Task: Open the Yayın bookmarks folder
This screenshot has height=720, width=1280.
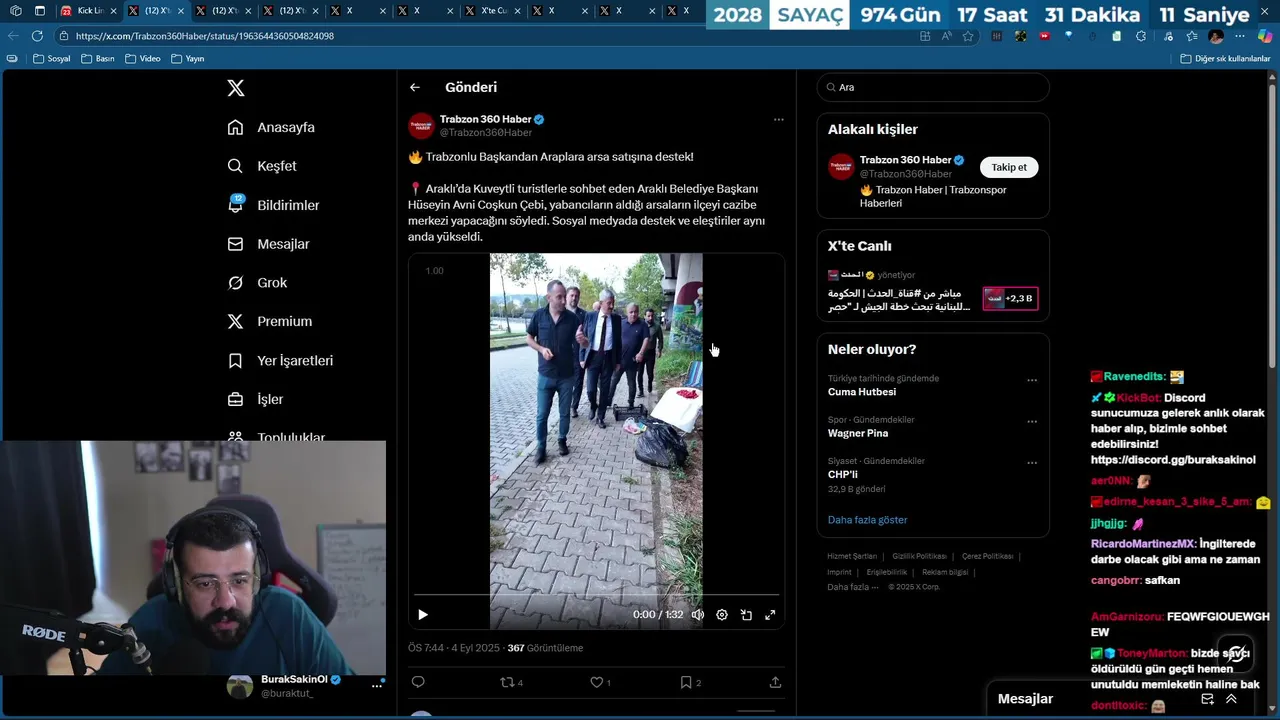Action: point(188,58)
